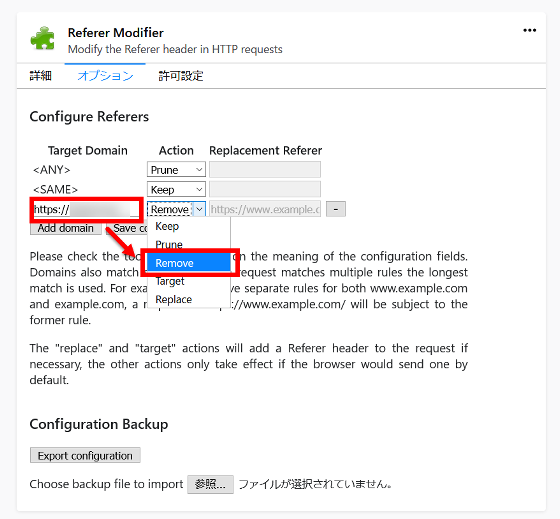Choose Remove in the open dropdown list
This screenshot has height=519, width=560.
189,263
